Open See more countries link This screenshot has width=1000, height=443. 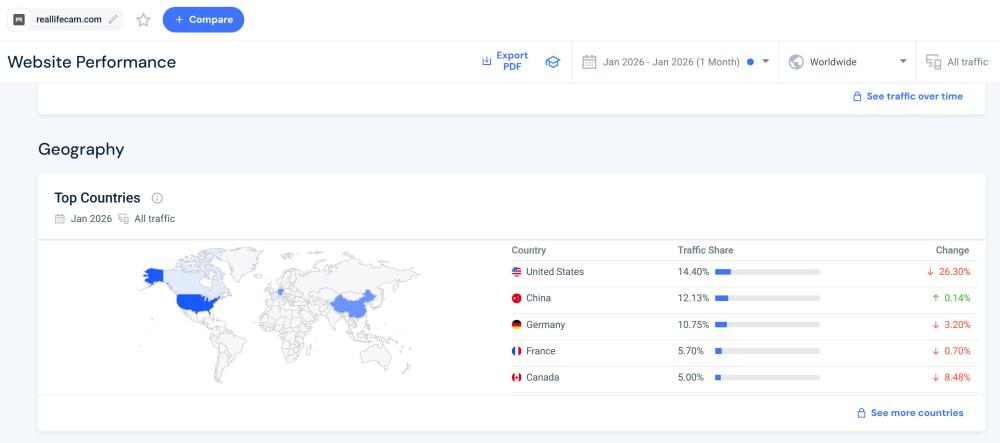point(910,413)
